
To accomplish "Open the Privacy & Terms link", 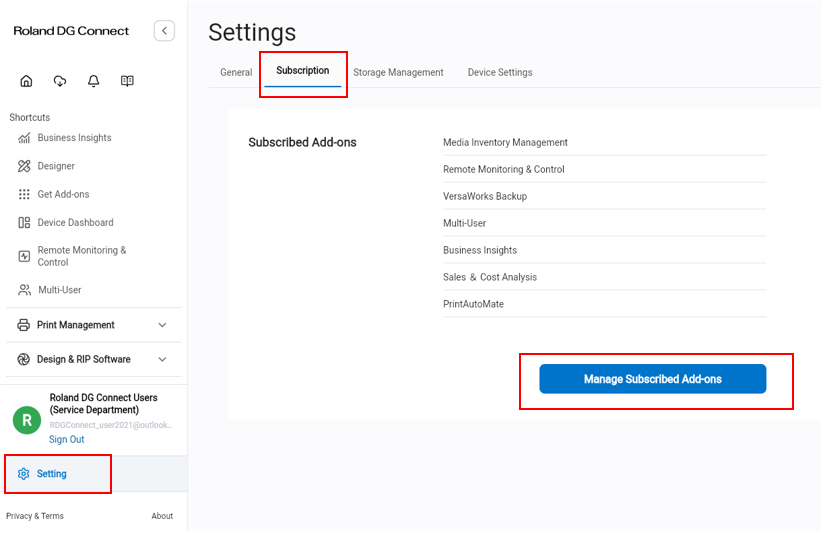I will click(35, 516).
